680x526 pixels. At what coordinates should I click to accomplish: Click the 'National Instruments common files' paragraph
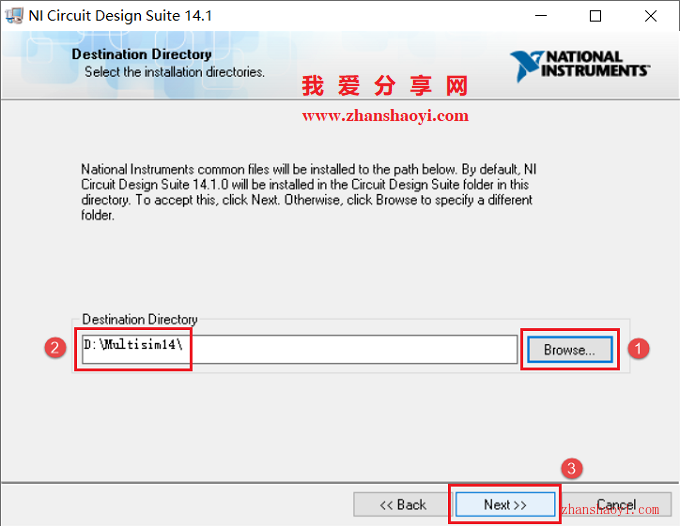tap(309, 192)
